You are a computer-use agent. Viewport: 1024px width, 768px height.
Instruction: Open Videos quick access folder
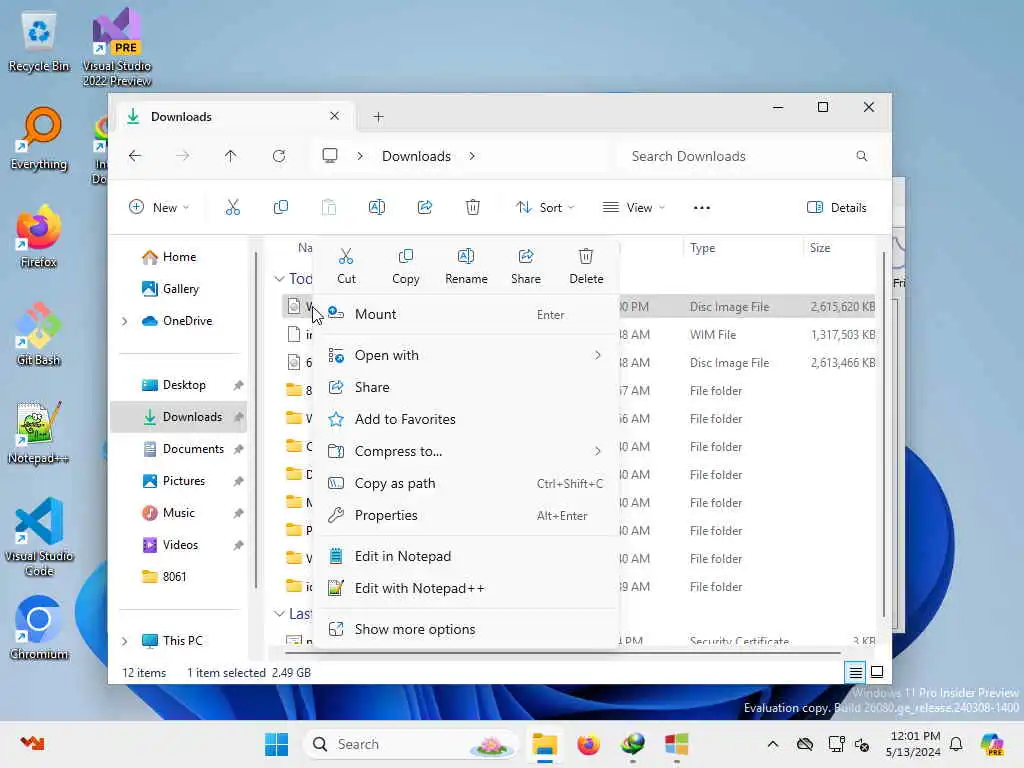180,545
